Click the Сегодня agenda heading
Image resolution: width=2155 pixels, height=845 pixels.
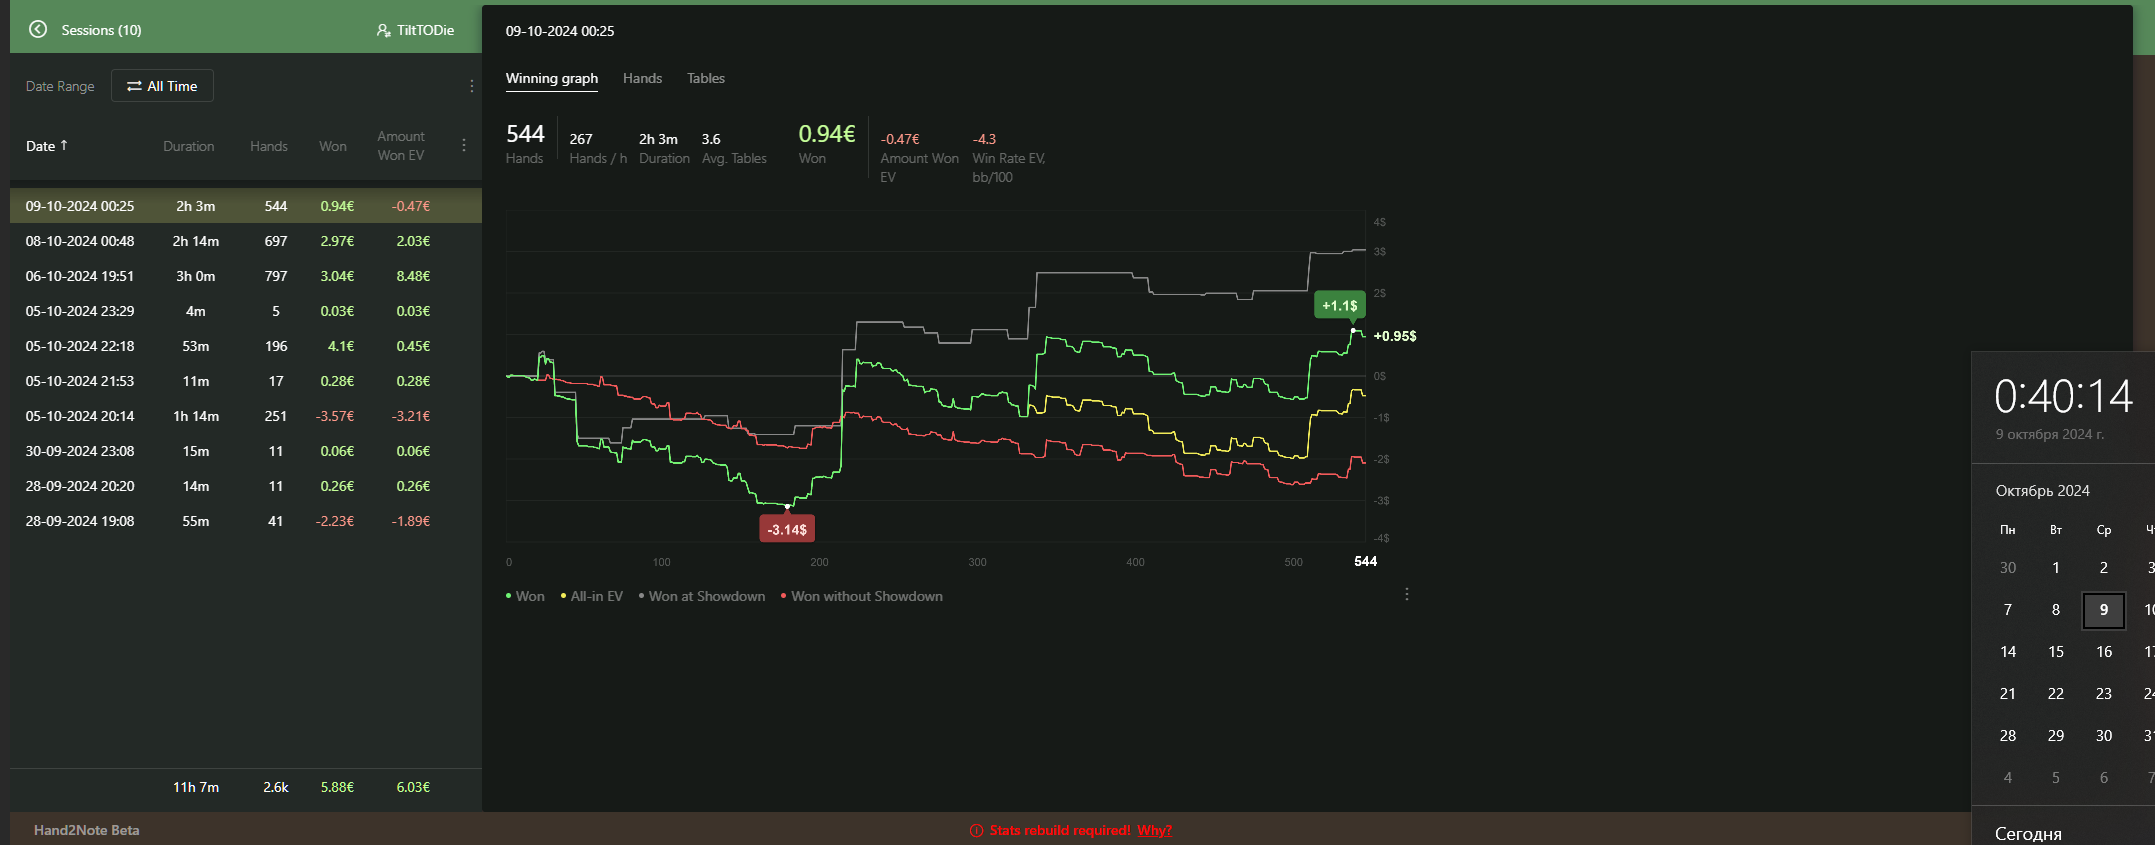point(2028,834)
